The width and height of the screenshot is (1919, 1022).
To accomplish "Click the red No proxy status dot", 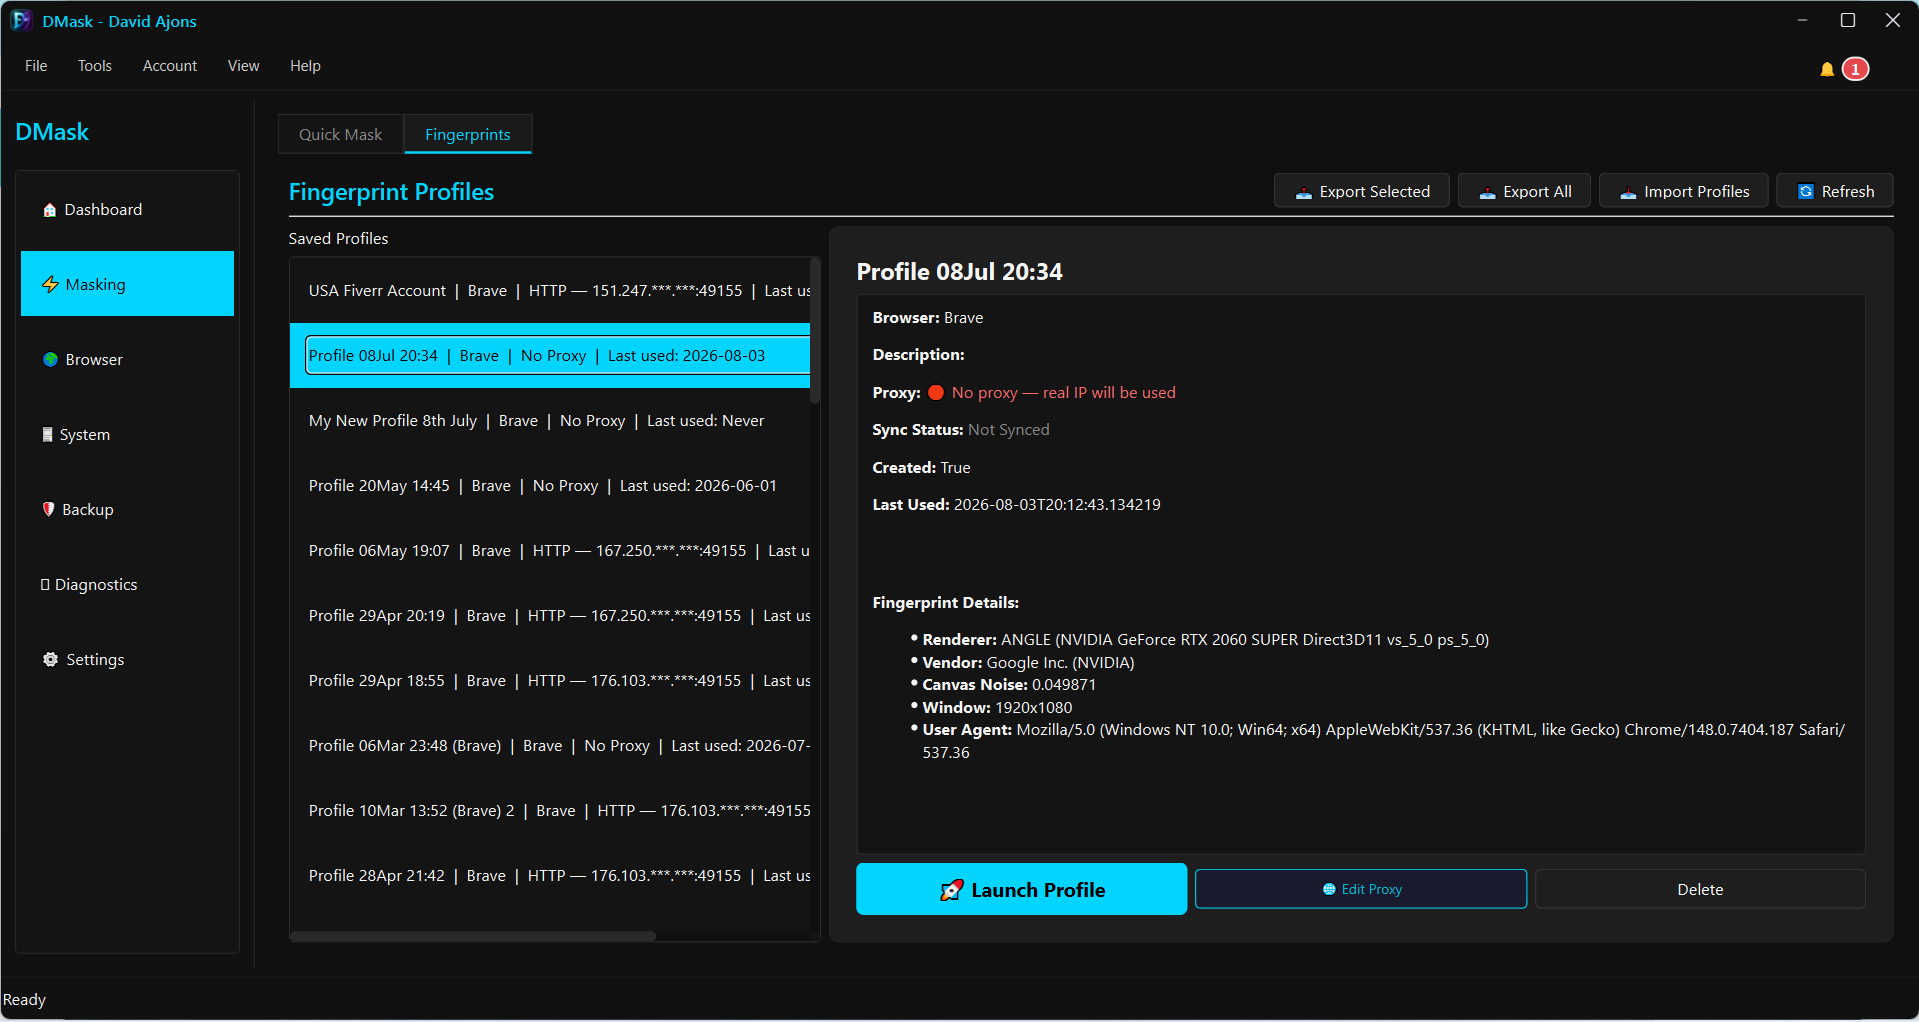I will coord(936,393).
